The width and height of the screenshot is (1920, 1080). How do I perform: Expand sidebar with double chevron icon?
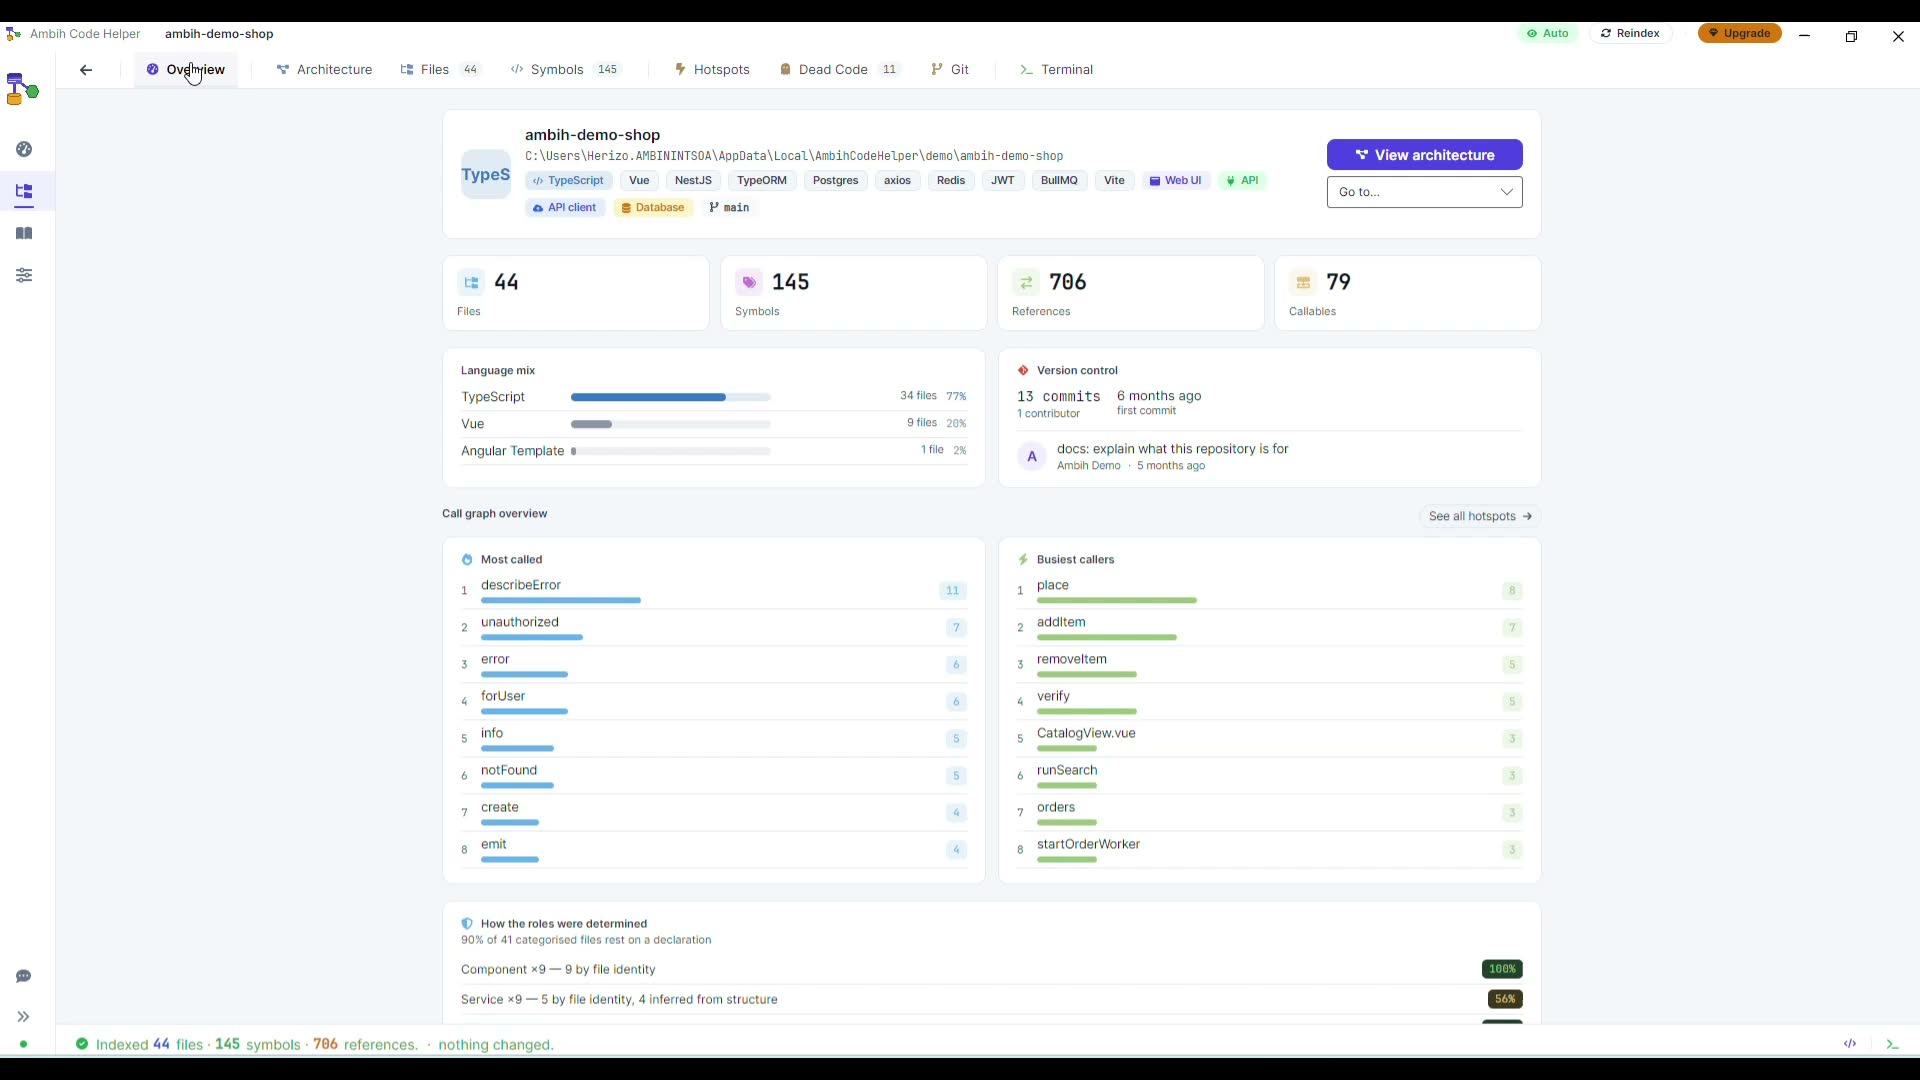[x=24, y=1017]
